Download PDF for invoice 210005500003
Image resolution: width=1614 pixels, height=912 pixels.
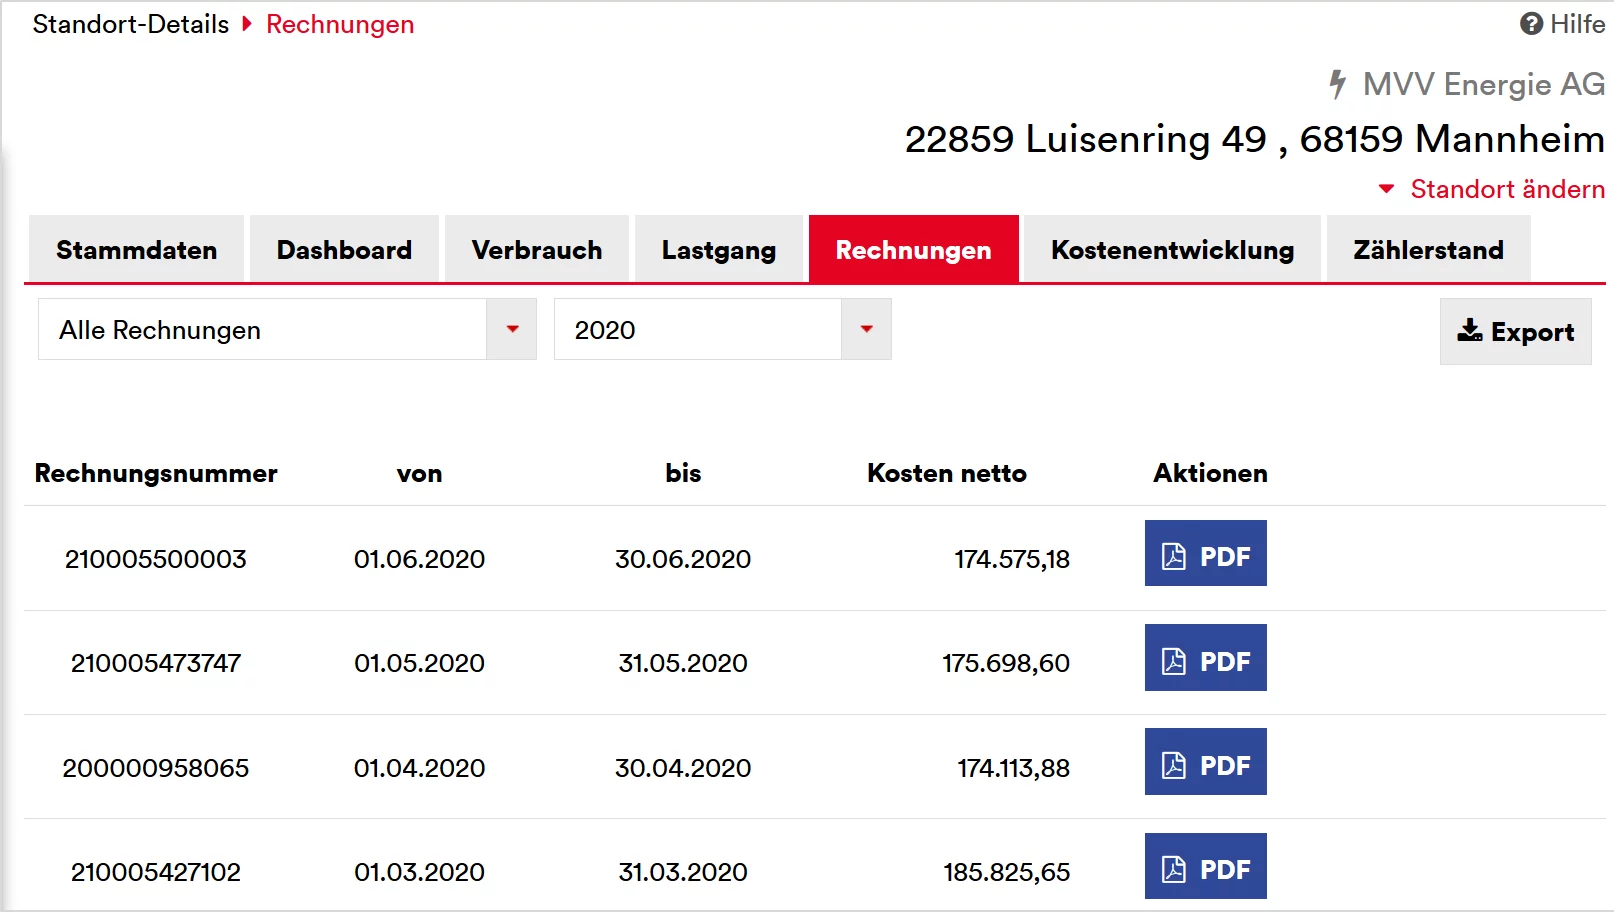(x=1205, y=553)
